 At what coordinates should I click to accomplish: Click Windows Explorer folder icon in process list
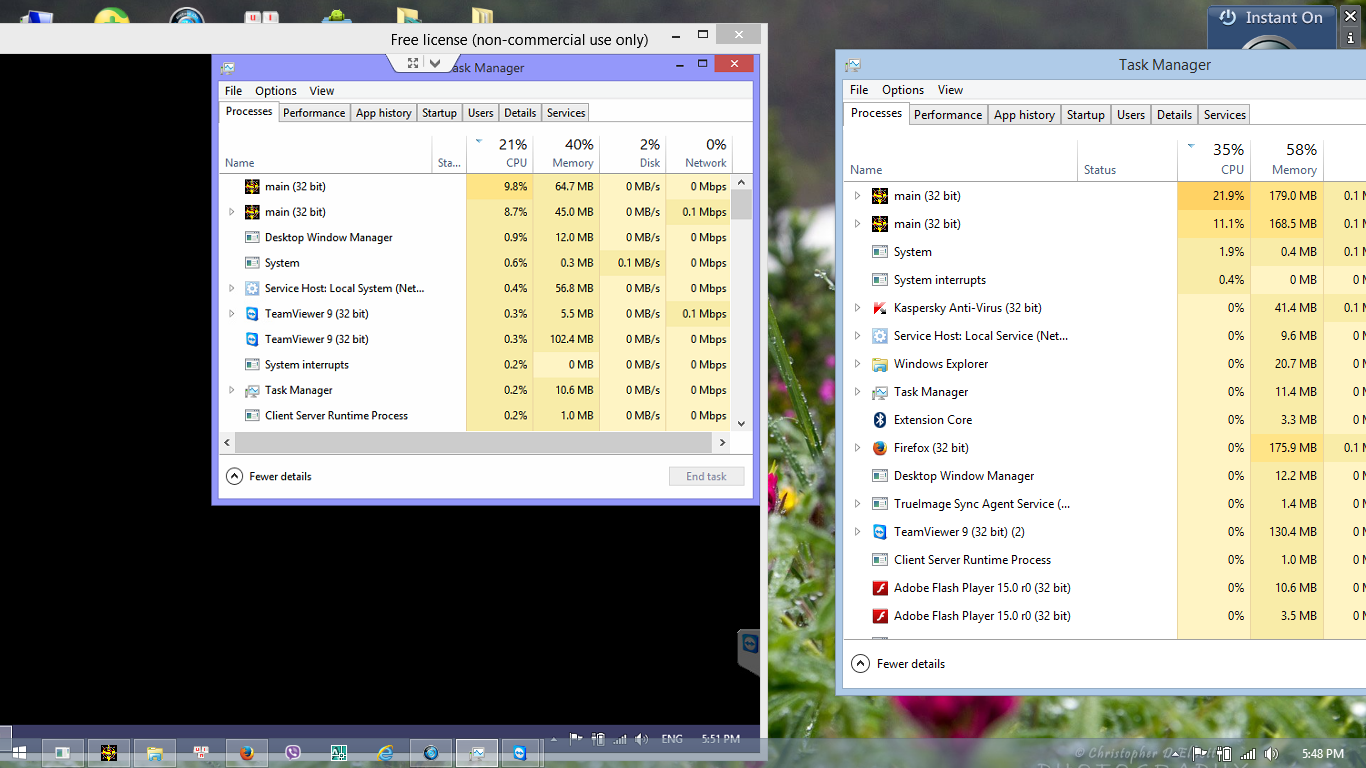(880, 364)
